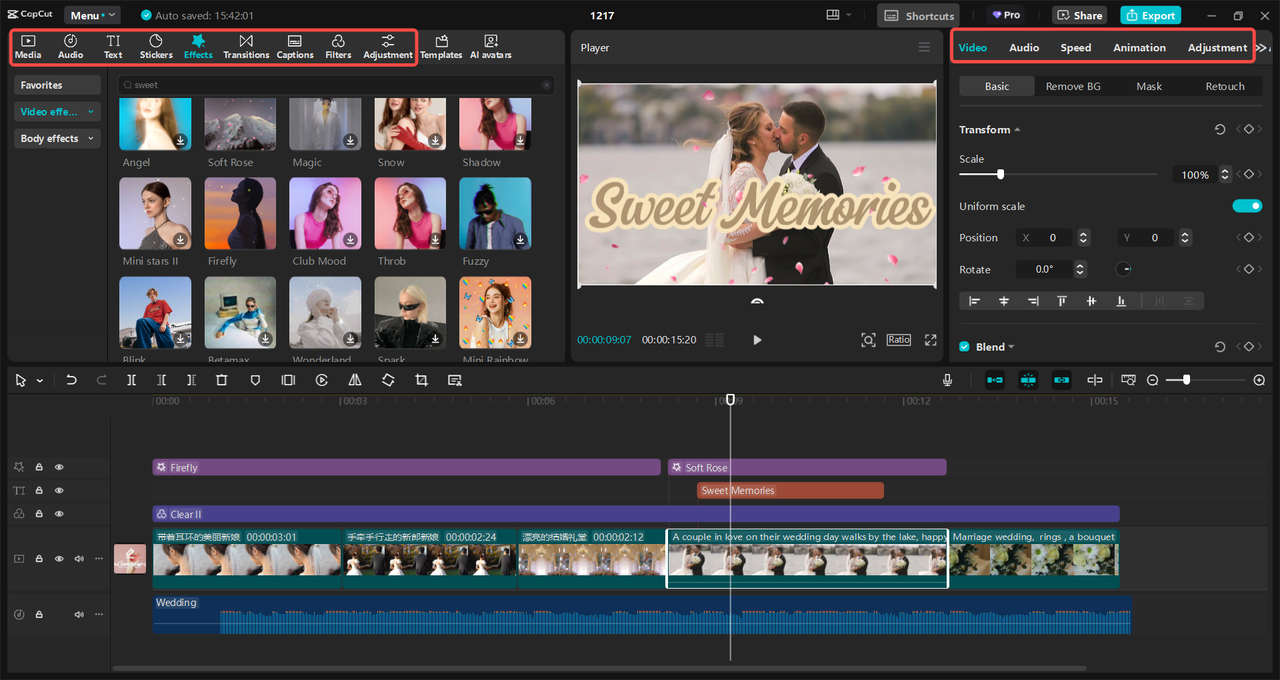Open the select tool mode dropdown arrow

pos(40,381)
